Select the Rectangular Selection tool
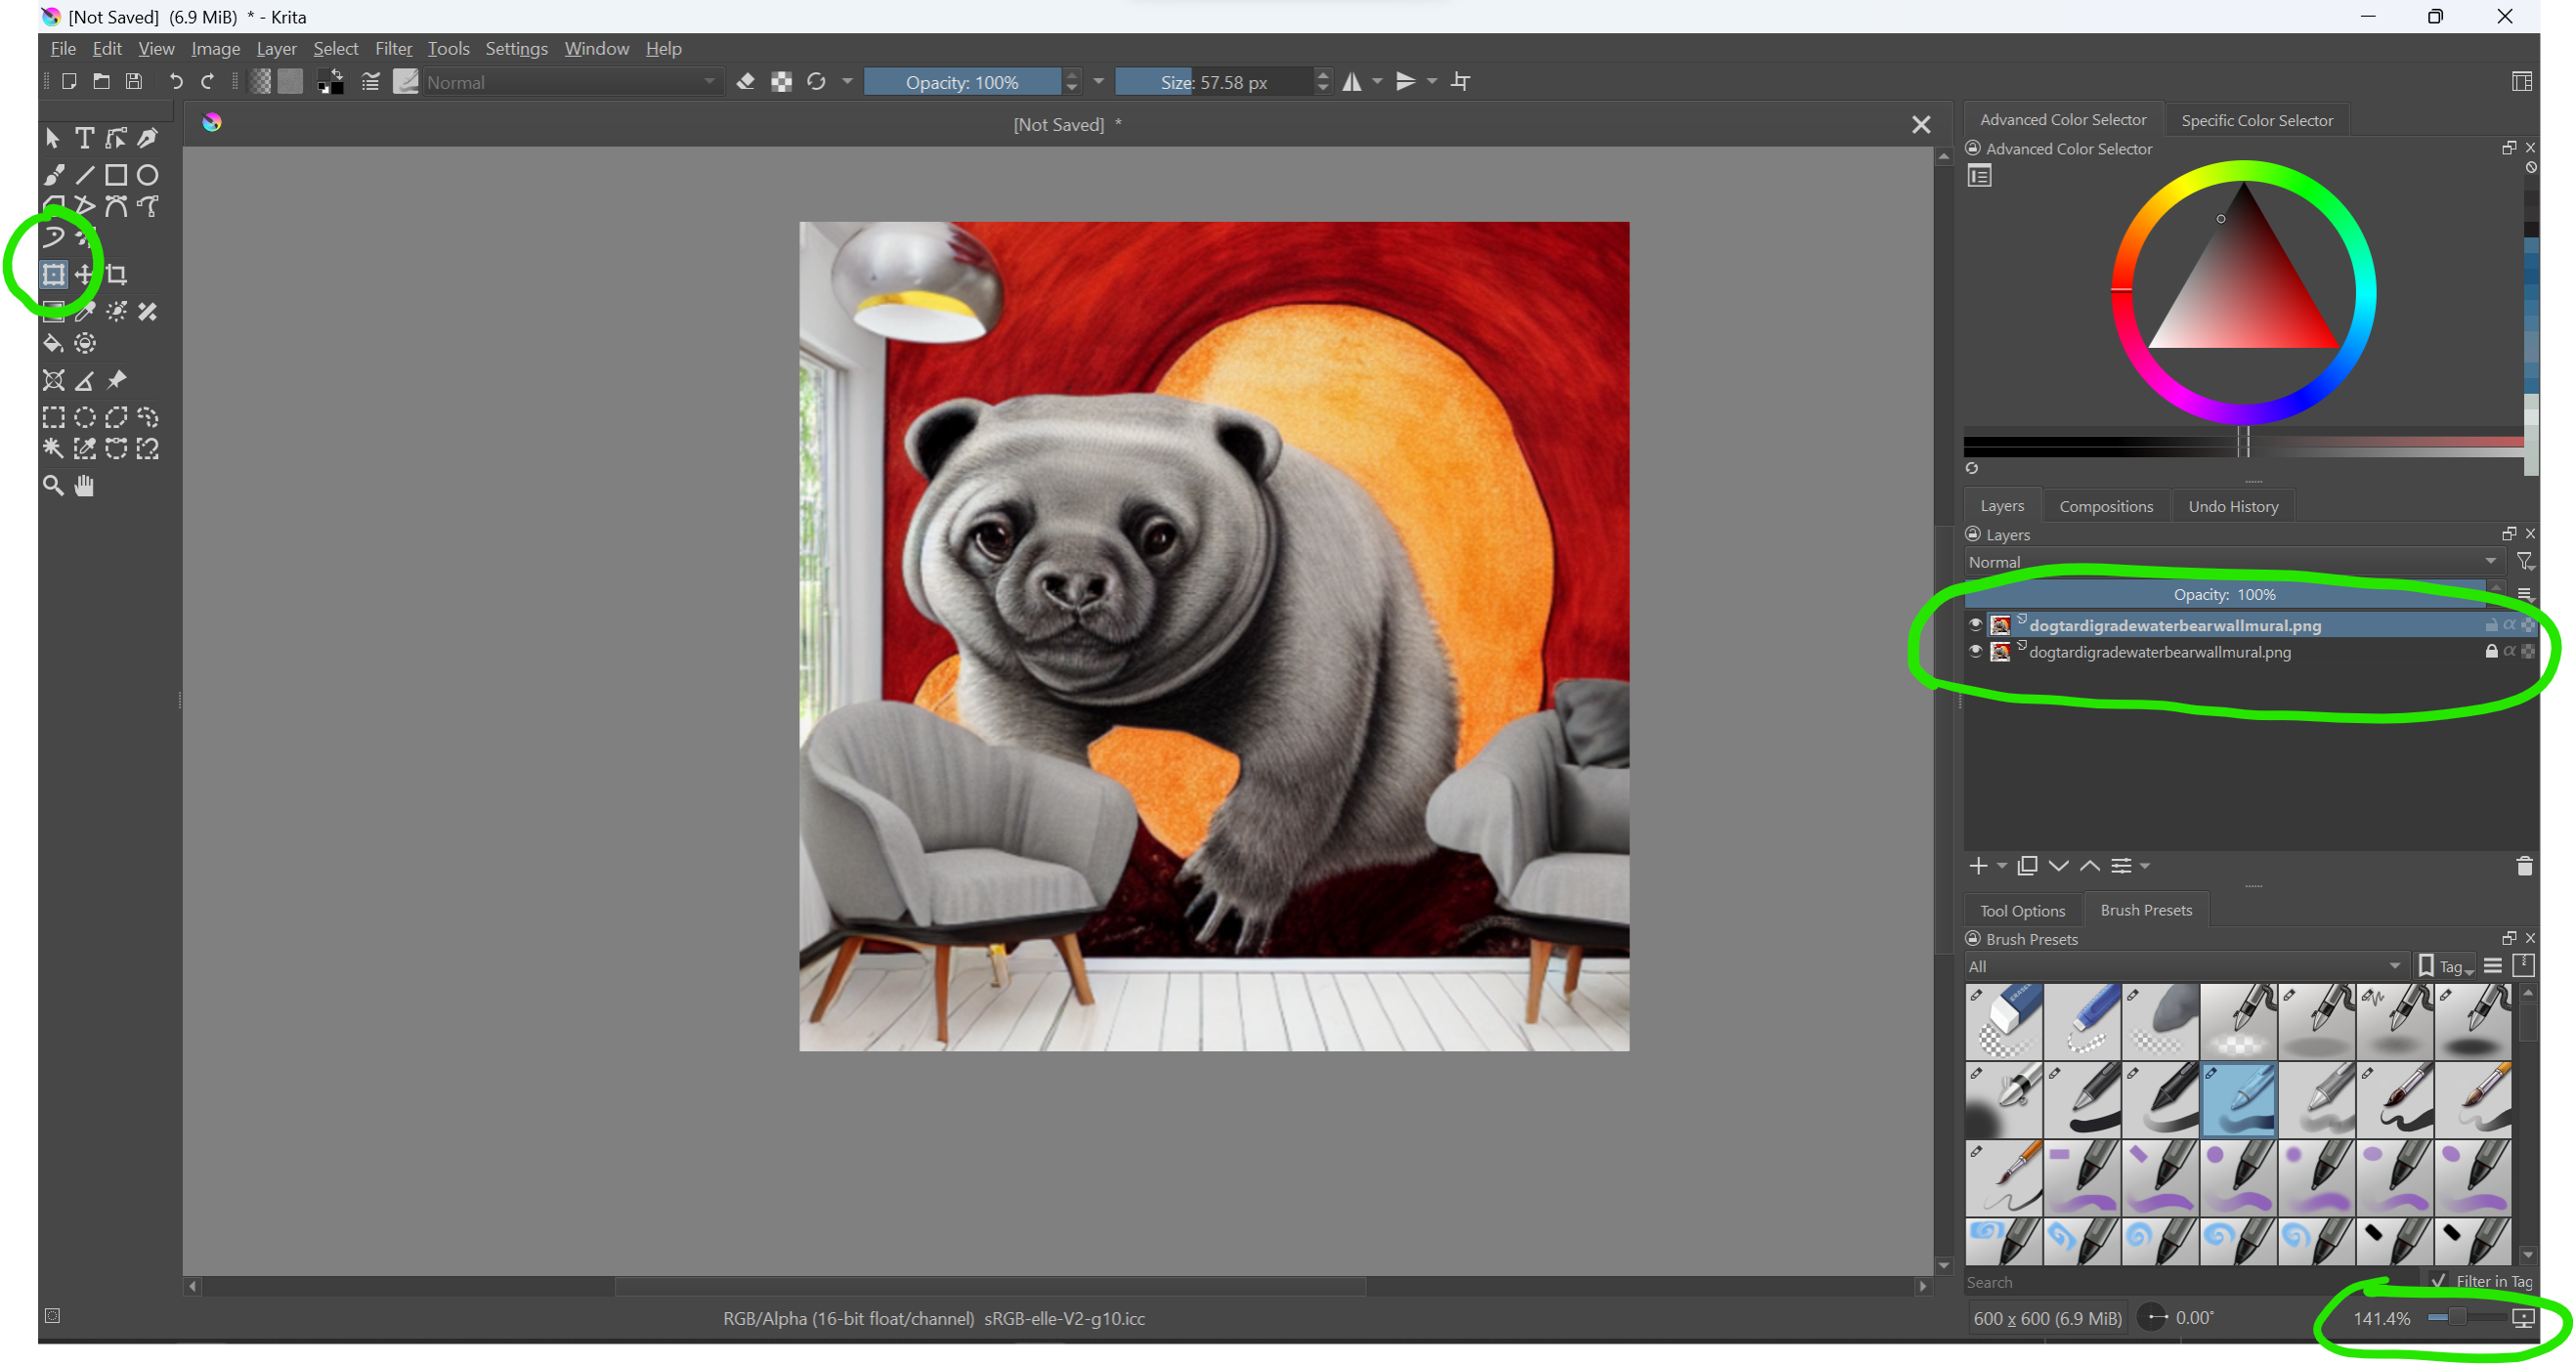Image resolution: width=2576 pixels, height=1364 pixels. point(53,418)
